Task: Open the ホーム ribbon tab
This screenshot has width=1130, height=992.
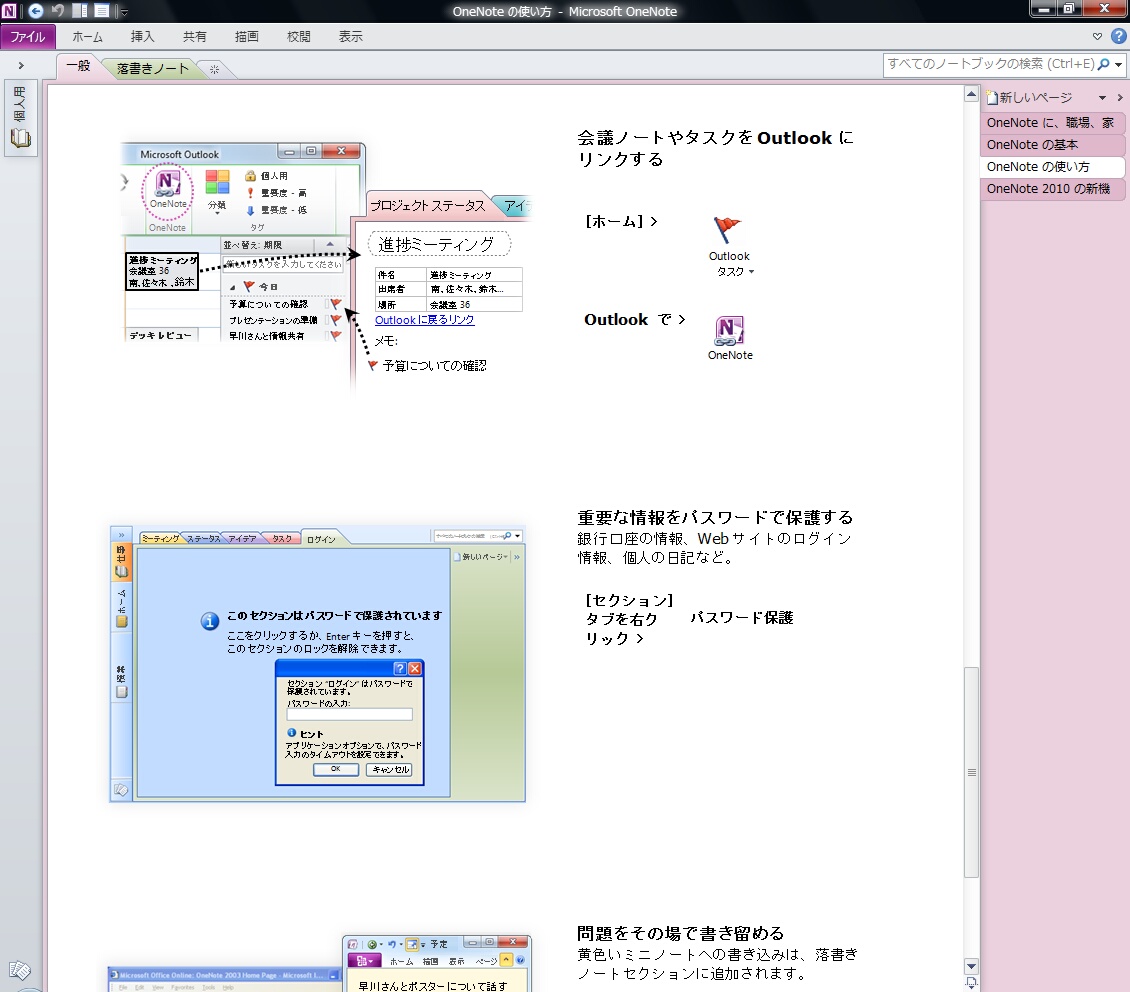Action: tap(87, 37)
